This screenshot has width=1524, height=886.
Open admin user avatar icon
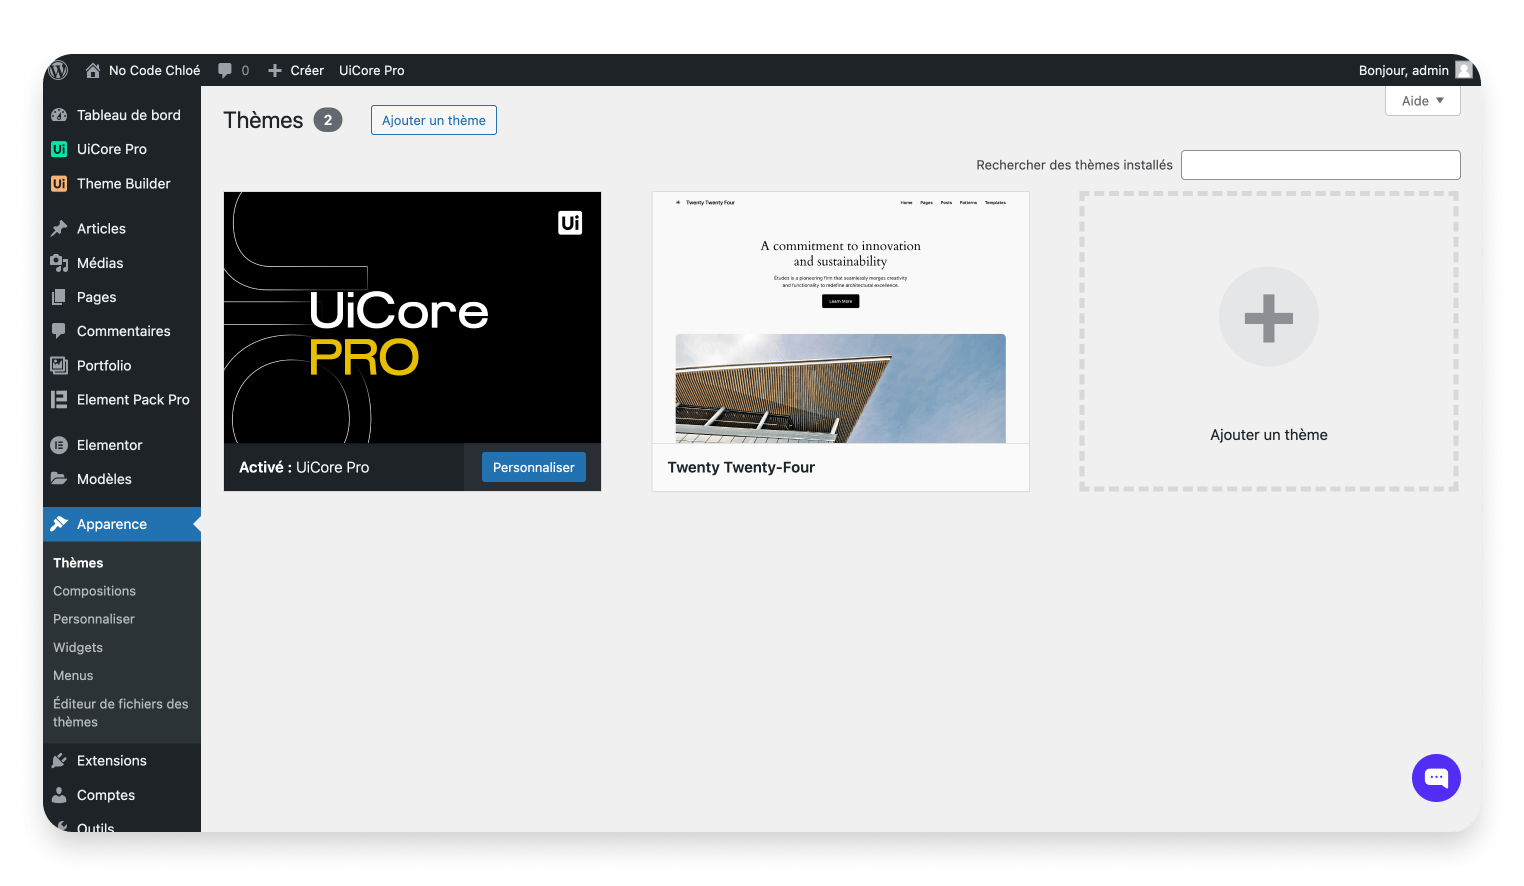[1464, 70]
